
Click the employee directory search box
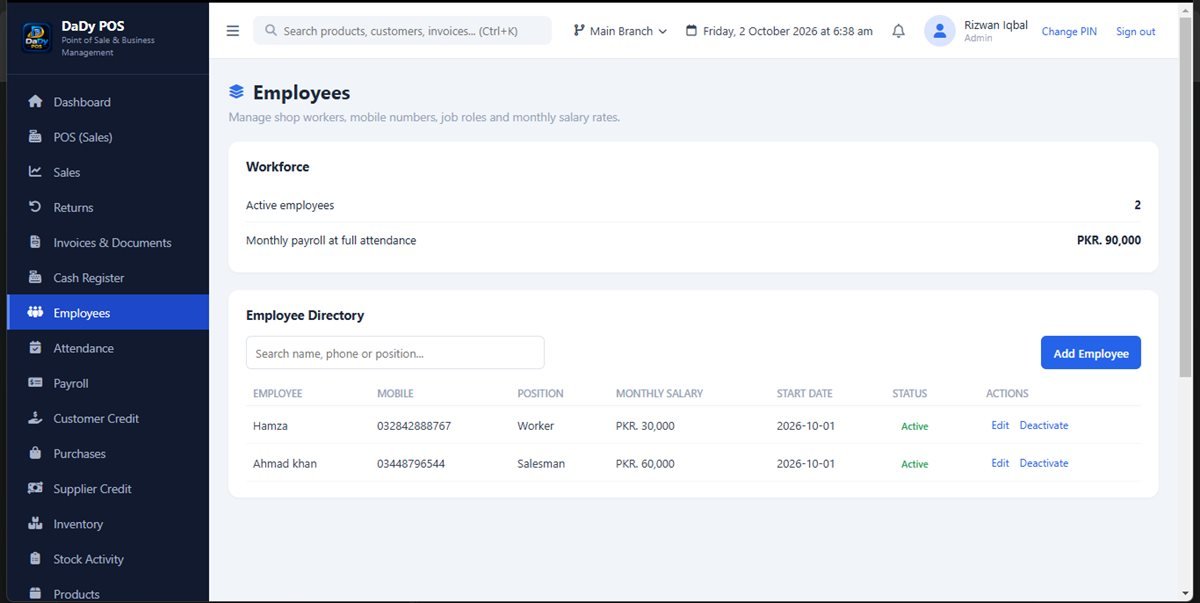(395, 353)
